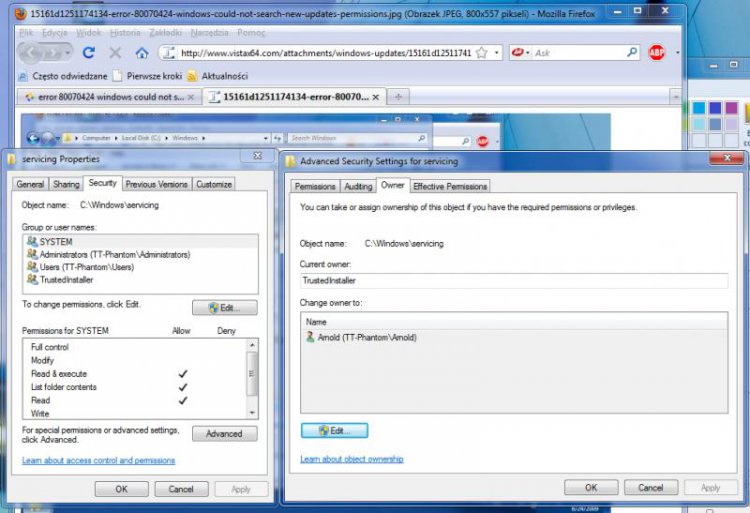750x513 pixels.
Task: Switch to the Auditing tab
Action: click(358, 186)
